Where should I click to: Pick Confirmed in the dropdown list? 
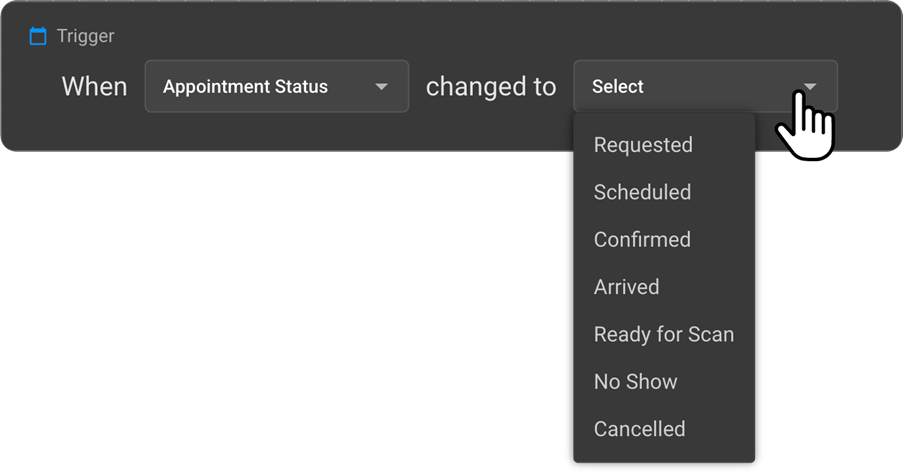642,240
